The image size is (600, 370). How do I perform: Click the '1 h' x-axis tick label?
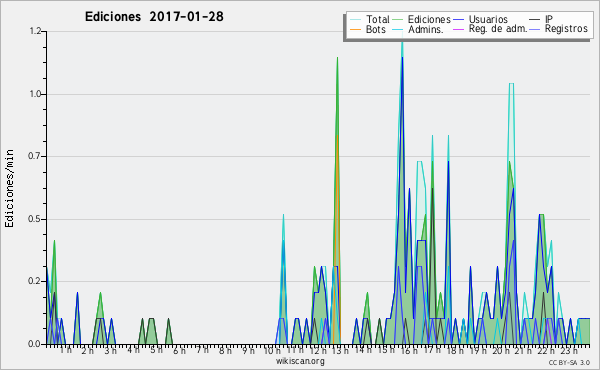[x=65, y=350]
